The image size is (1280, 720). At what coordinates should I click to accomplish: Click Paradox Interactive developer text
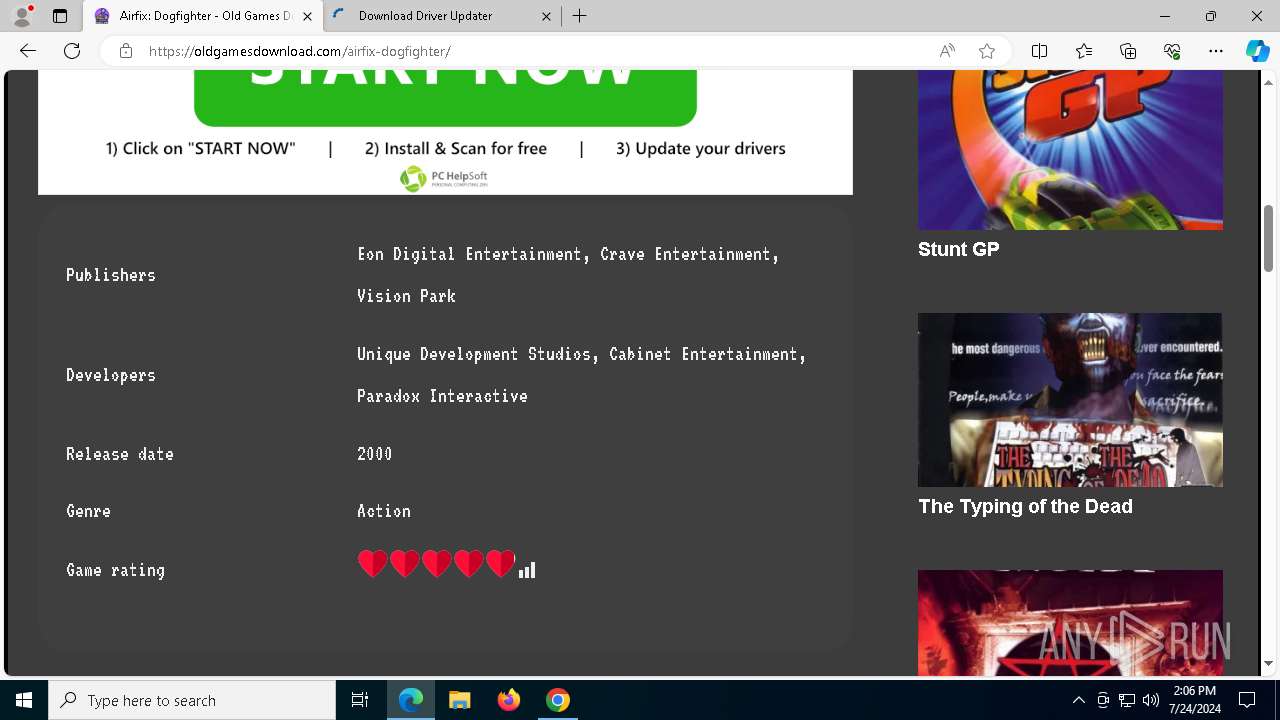[442, 396]
